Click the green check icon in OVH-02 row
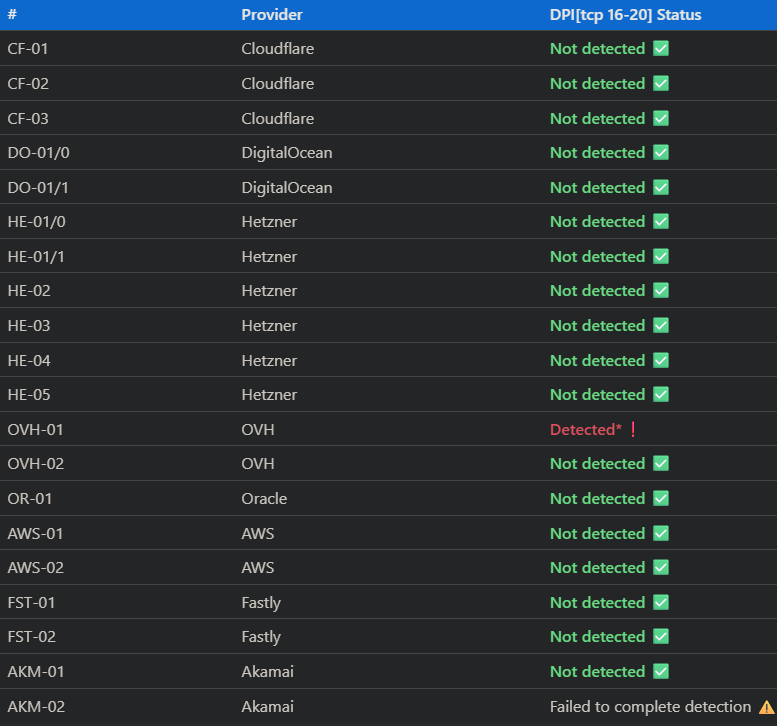 (661, 463)
